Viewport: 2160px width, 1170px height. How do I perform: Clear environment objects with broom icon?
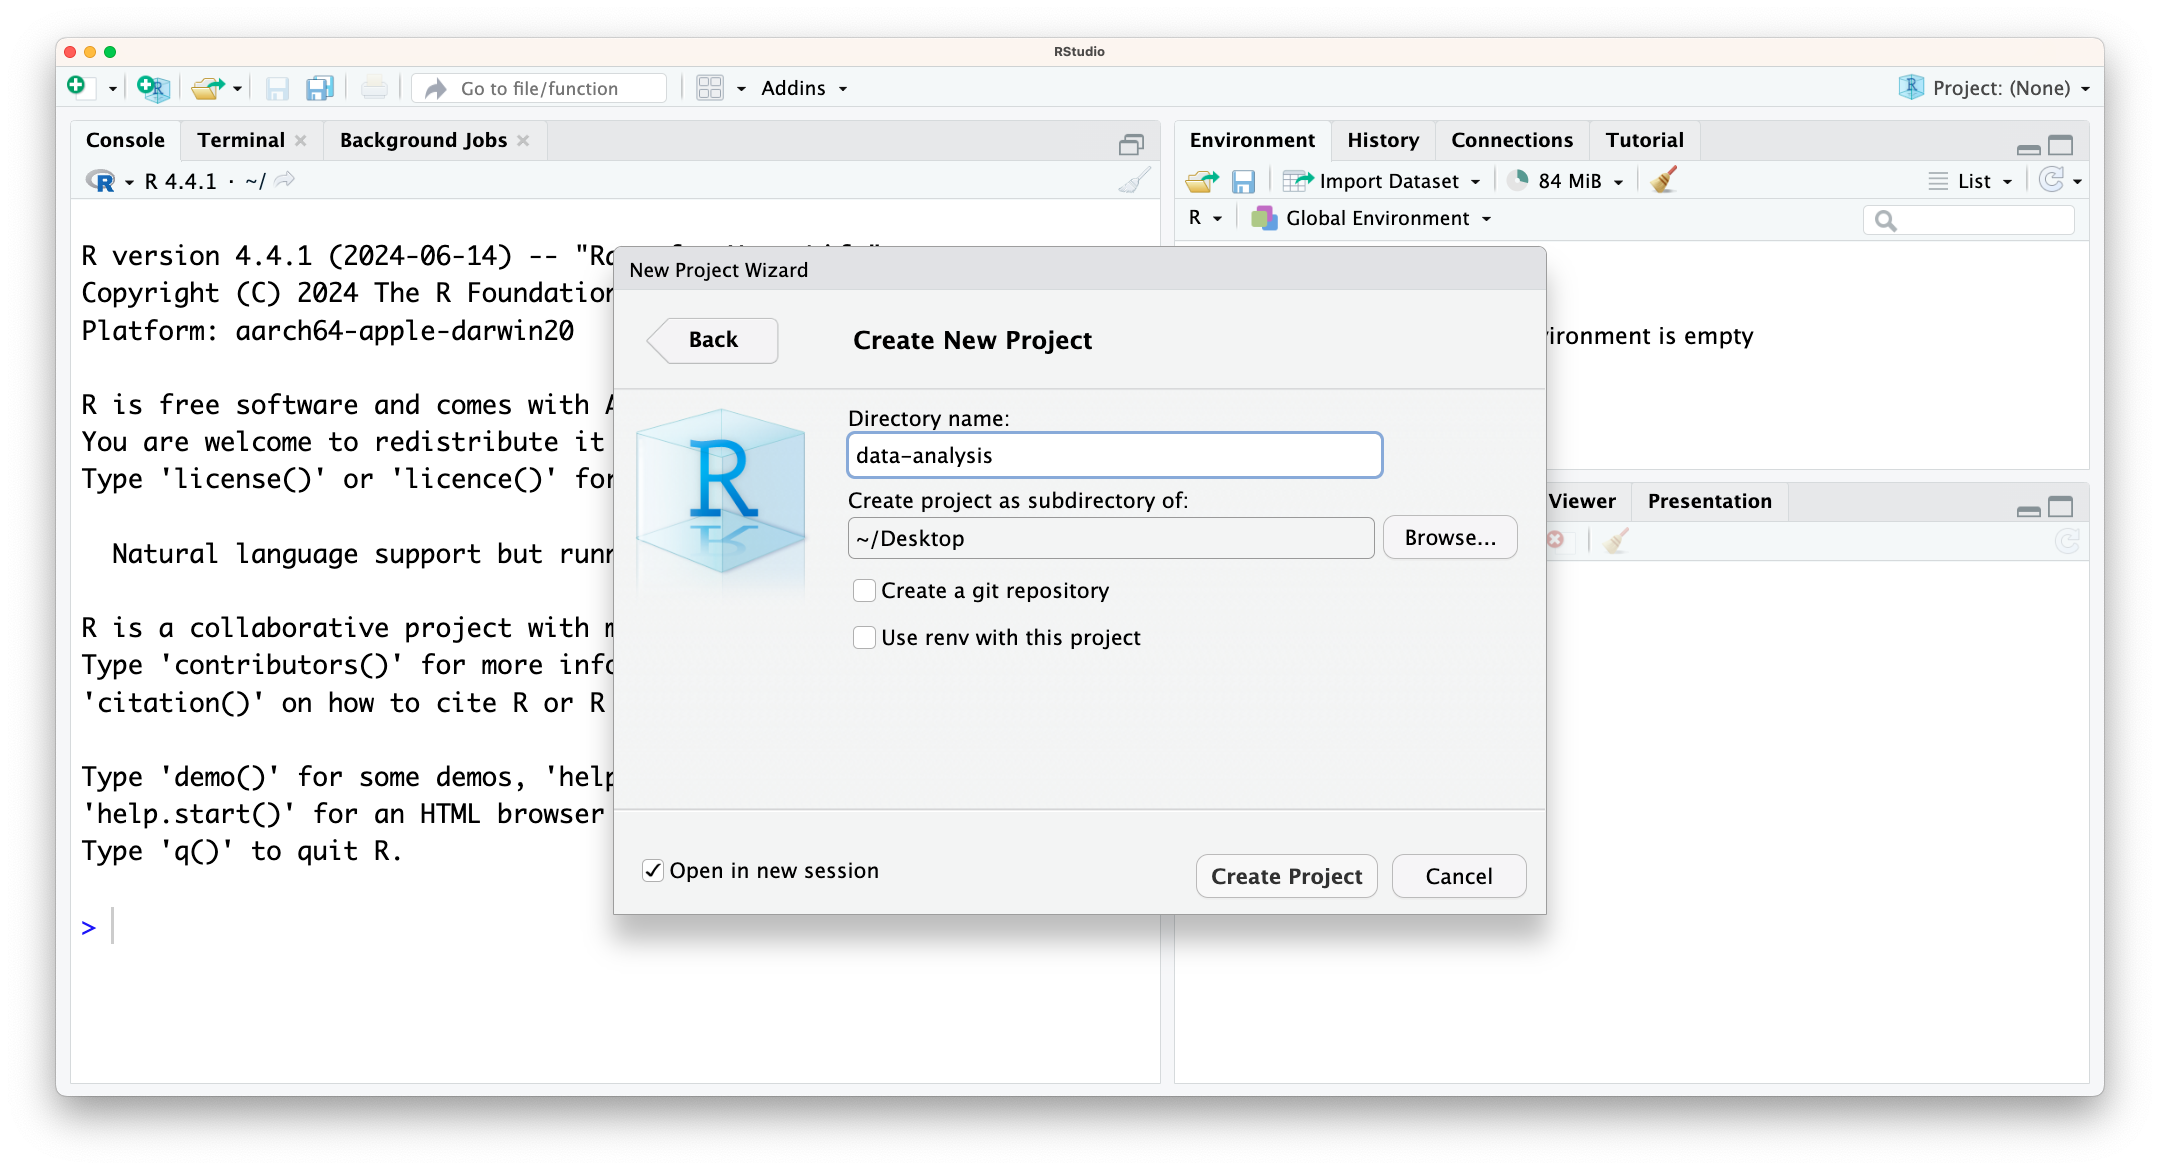1664,180
